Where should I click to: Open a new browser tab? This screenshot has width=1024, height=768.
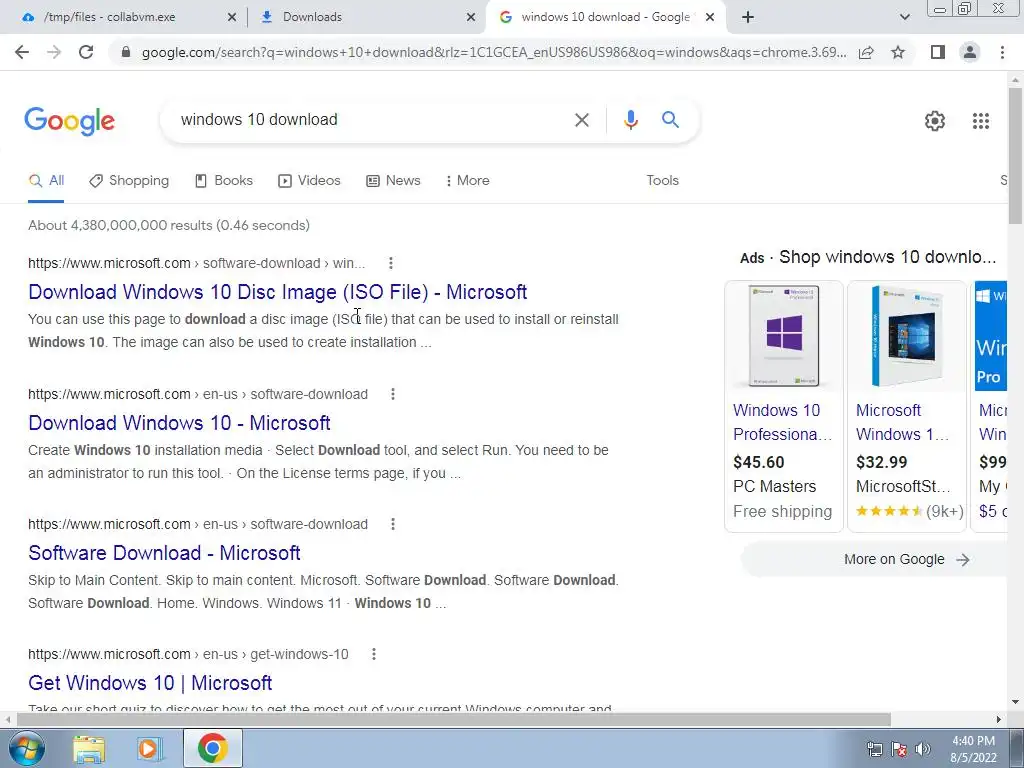tap(748, 18)
